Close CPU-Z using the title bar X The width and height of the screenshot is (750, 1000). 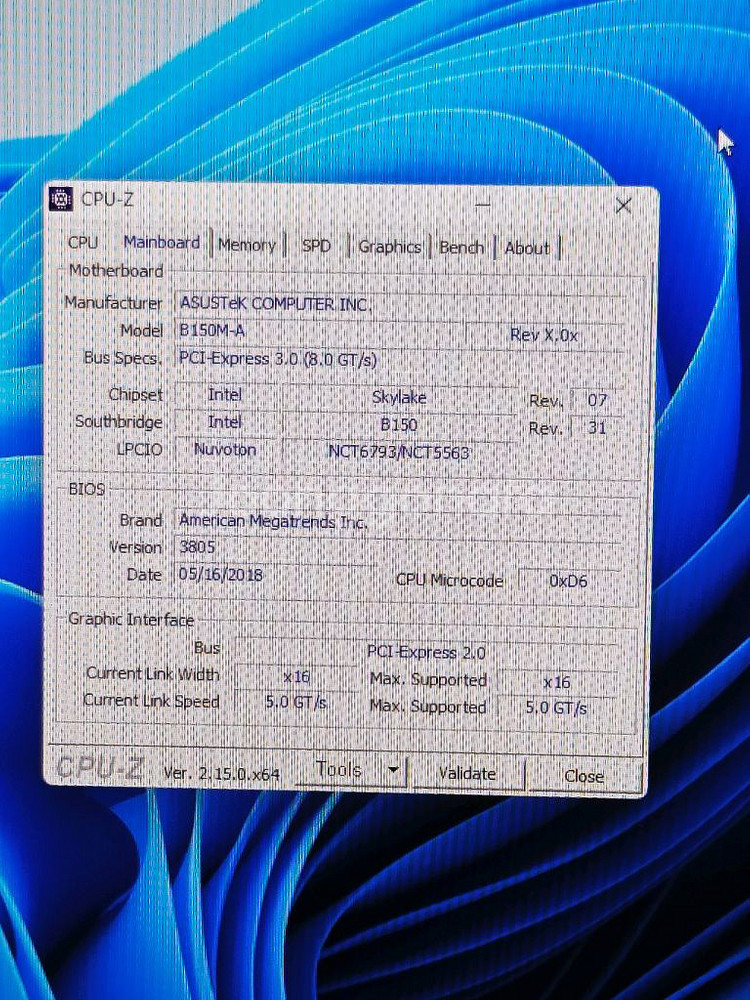pos(623,205)
